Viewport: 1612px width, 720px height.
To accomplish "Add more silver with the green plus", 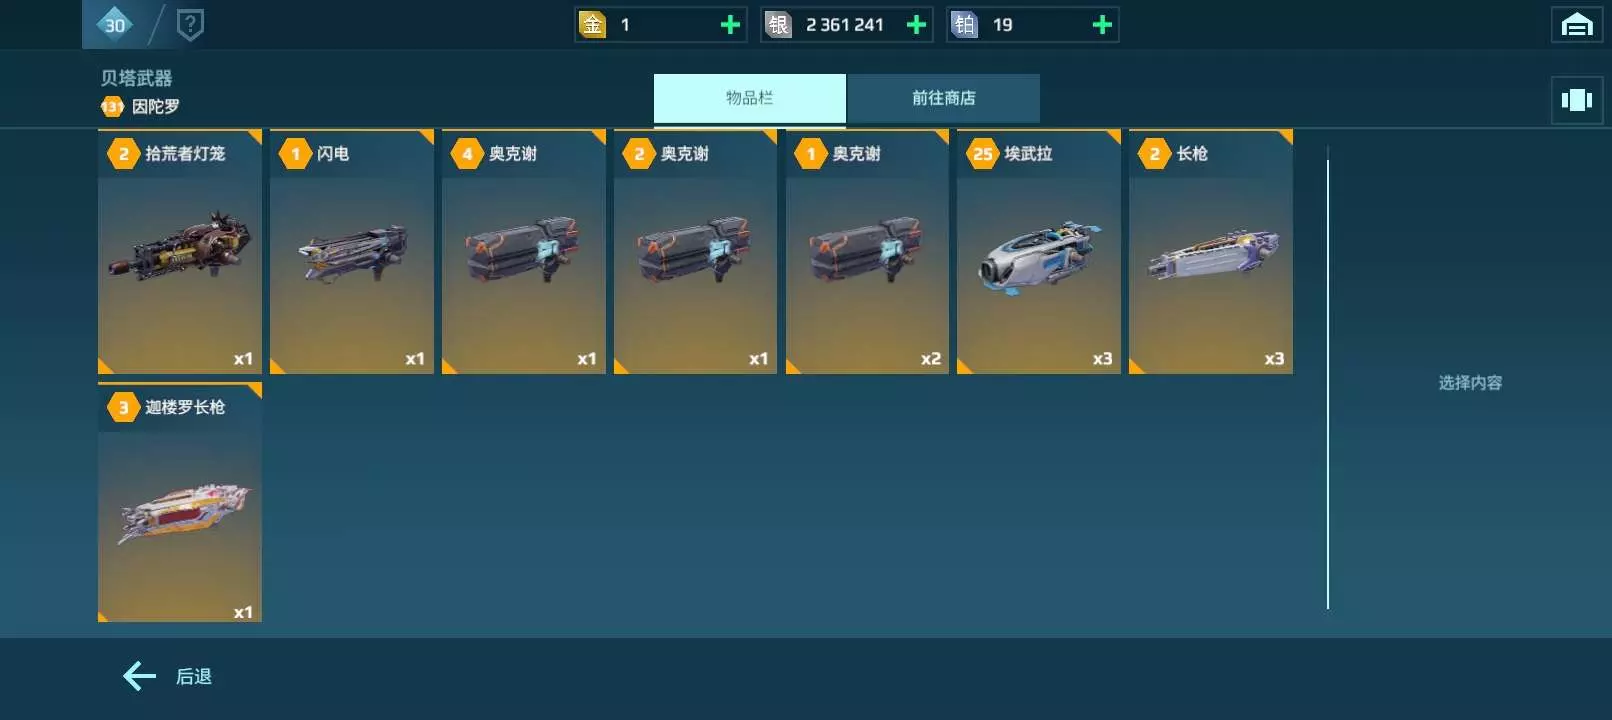I will (916, 25).
